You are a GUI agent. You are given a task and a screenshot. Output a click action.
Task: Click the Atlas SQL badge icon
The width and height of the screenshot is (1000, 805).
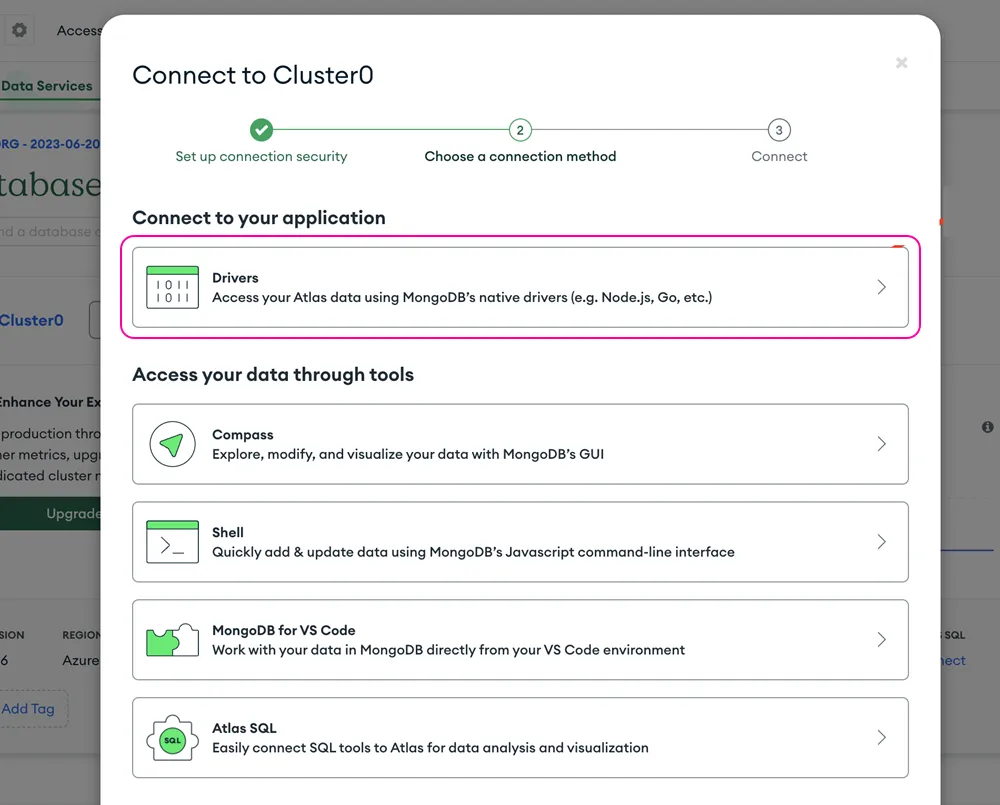(x=172, y=738)
